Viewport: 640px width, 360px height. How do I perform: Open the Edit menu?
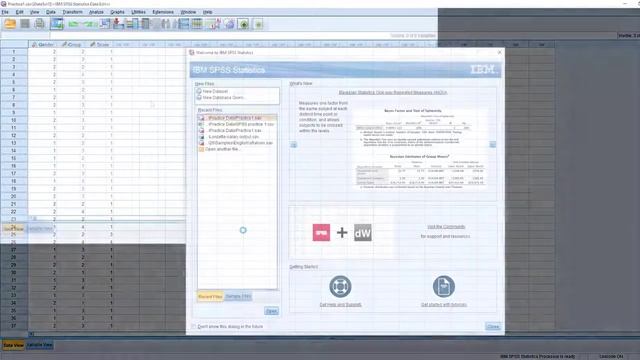(x=20, y=12)
